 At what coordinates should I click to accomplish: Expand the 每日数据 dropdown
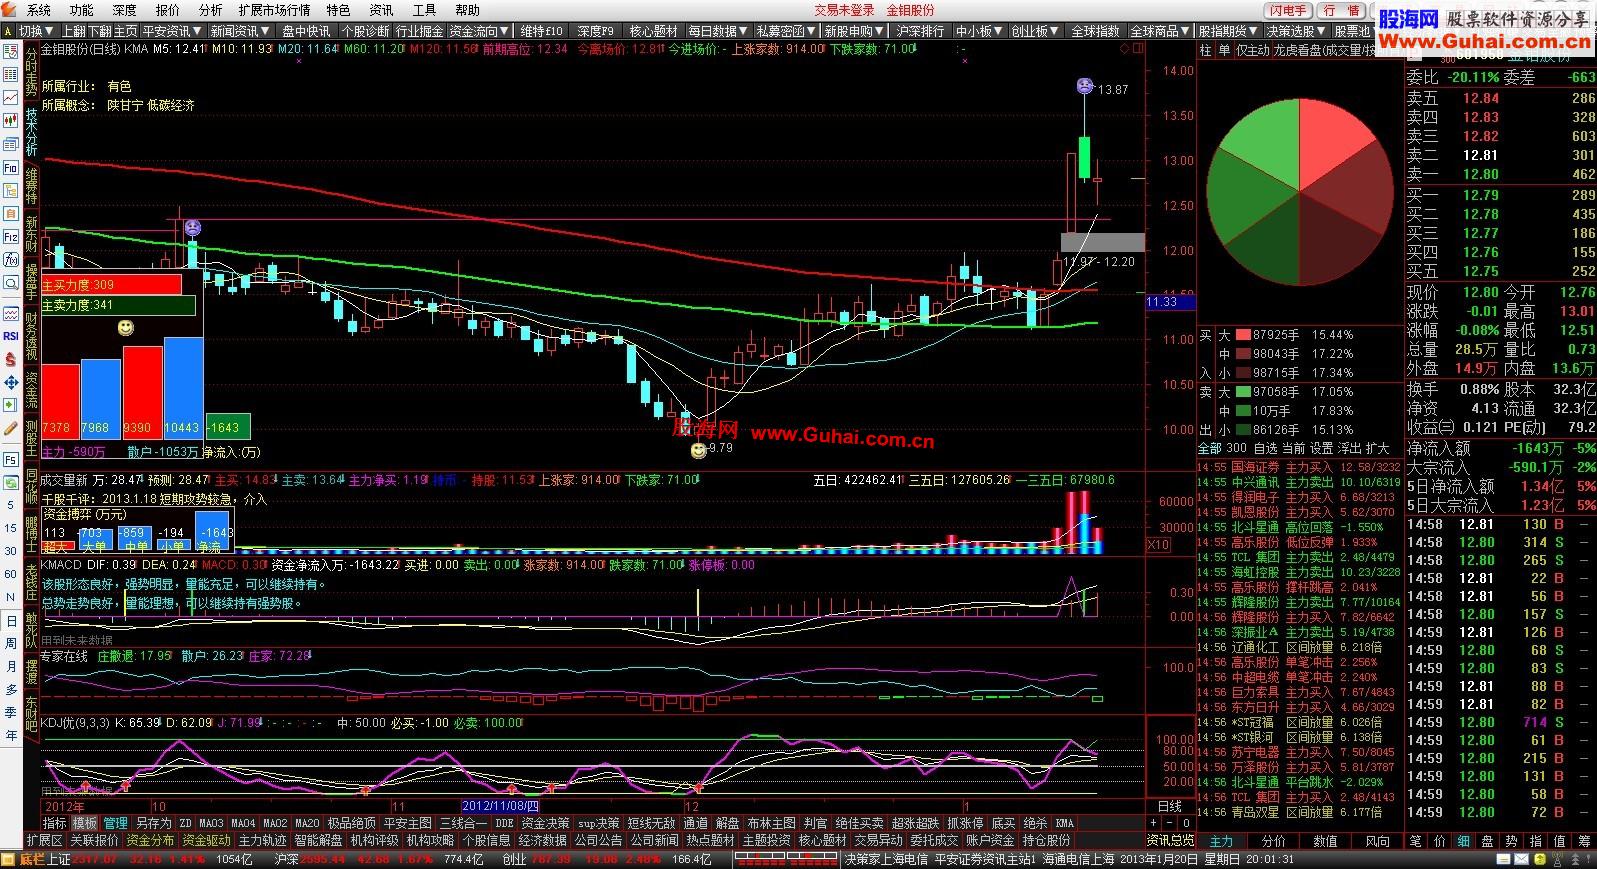[x=717, y=31]
